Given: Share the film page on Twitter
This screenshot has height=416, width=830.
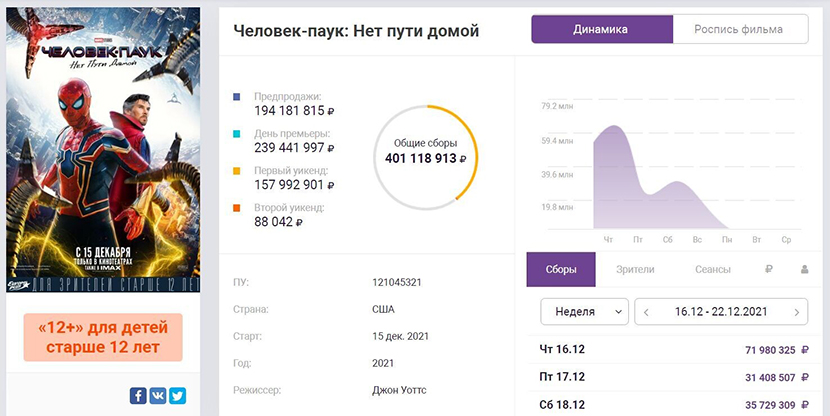Looking at the screenshot, I should click(177, 395).
